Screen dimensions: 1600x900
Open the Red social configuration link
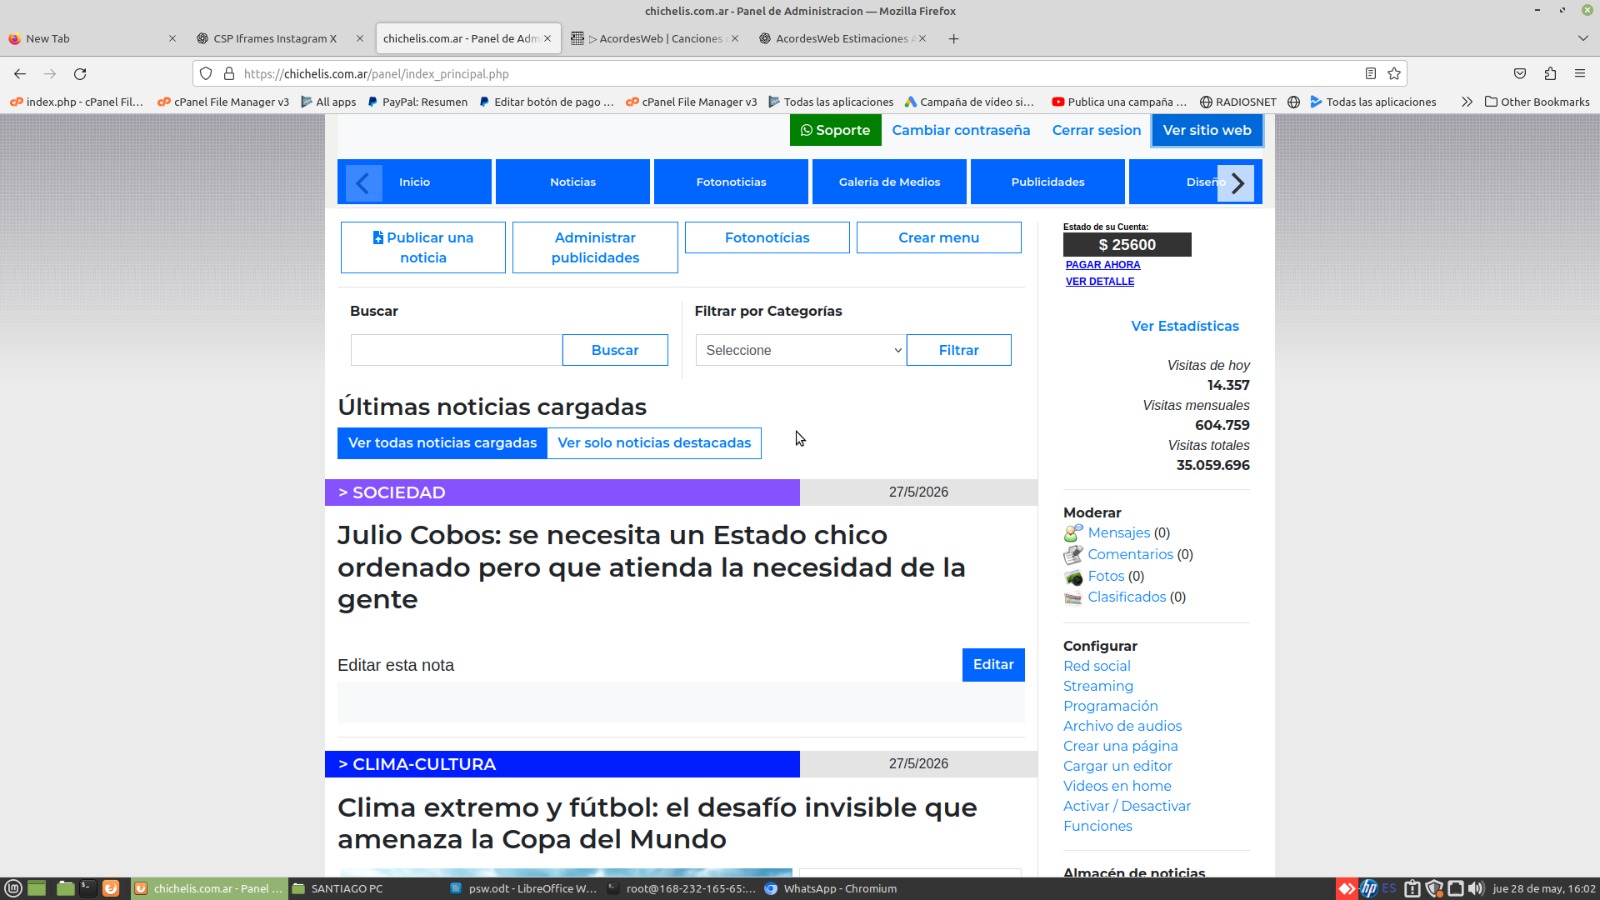(1096, 666)
